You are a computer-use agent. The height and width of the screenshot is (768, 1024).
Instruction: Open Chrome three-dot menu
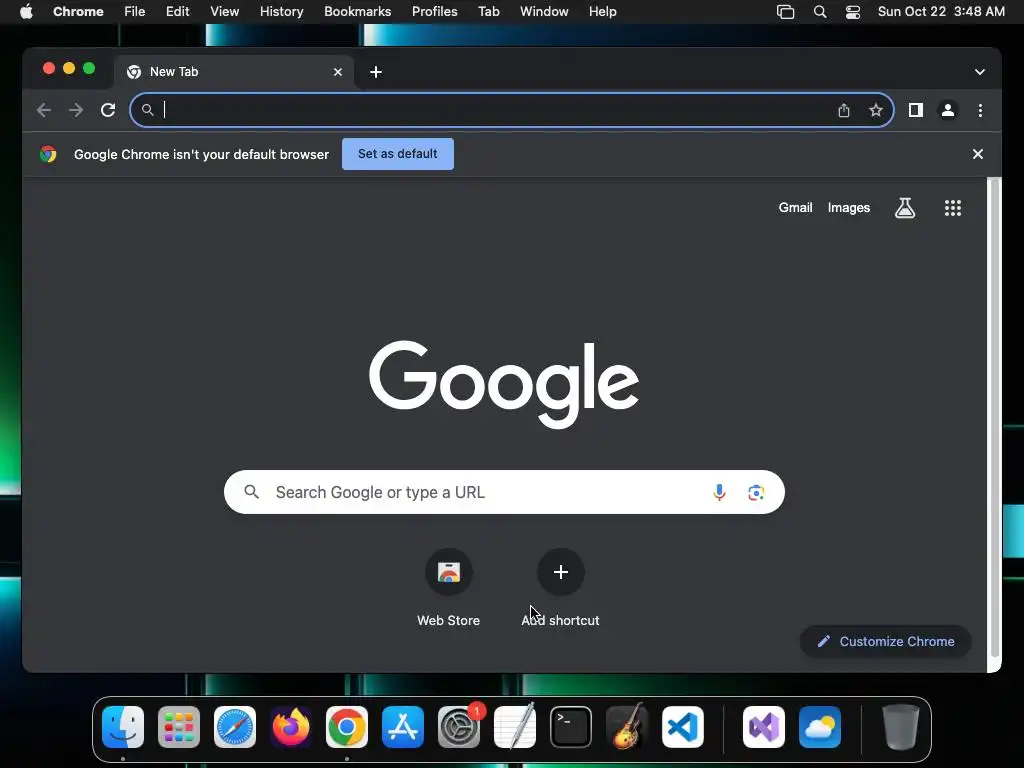980,110
